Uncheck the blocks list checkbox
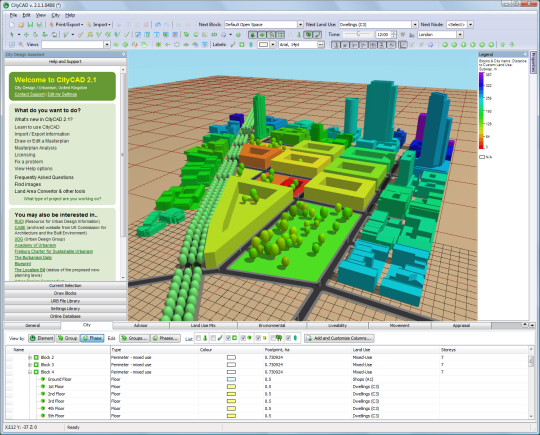Image resolution: width=540 pixels, height=435 pixels. [x=228, y=338]
